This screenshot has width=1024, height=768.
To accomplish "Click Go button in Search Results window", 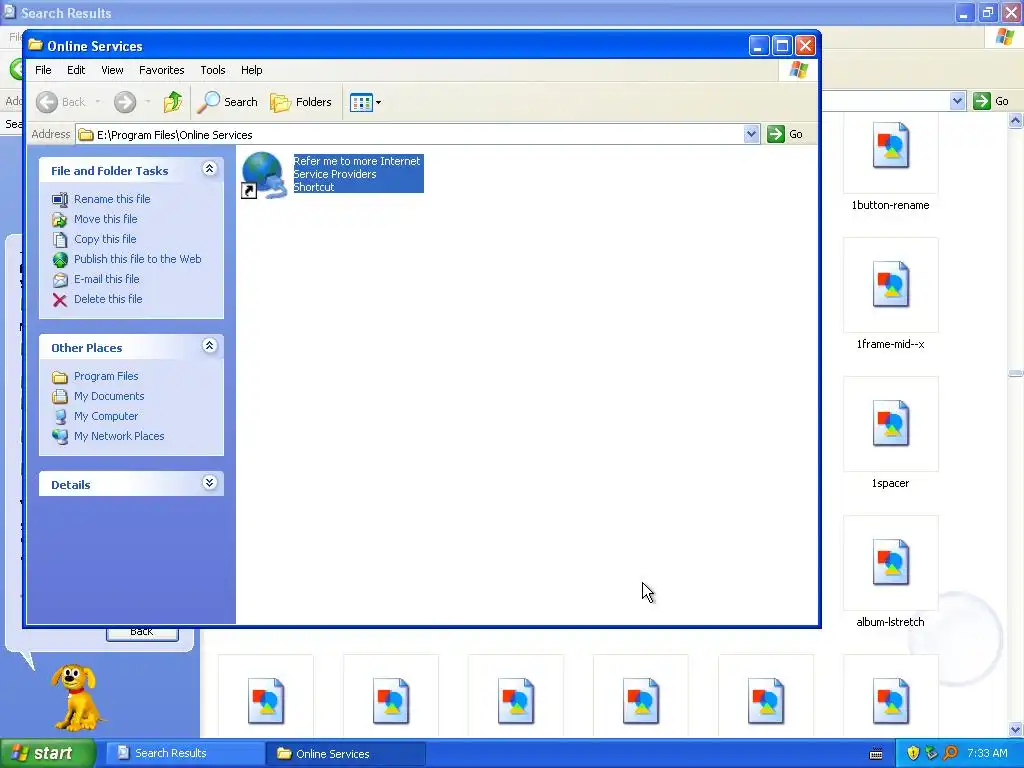I will click(x=991, y=101).
